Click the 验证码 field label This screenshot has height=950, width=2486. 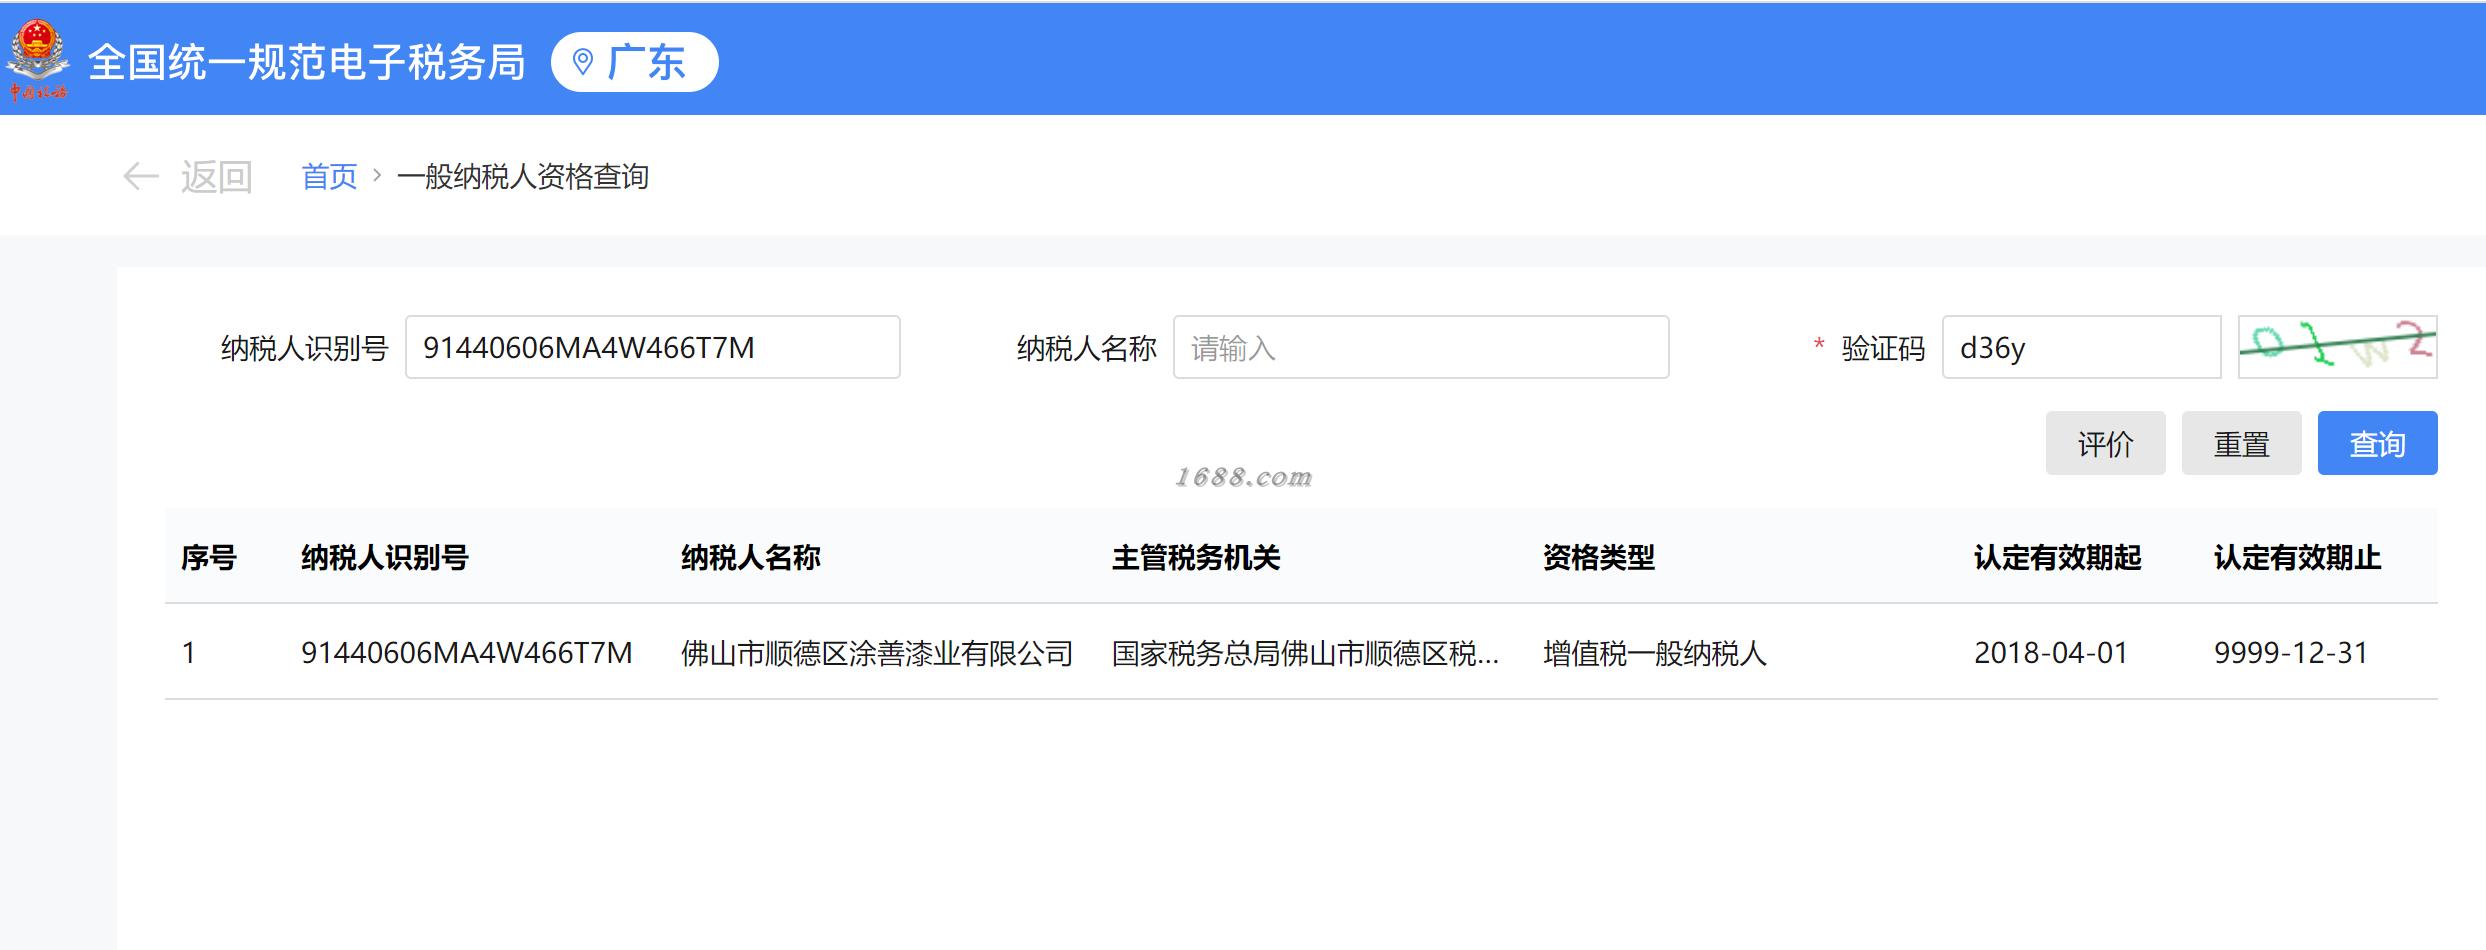1883,348
